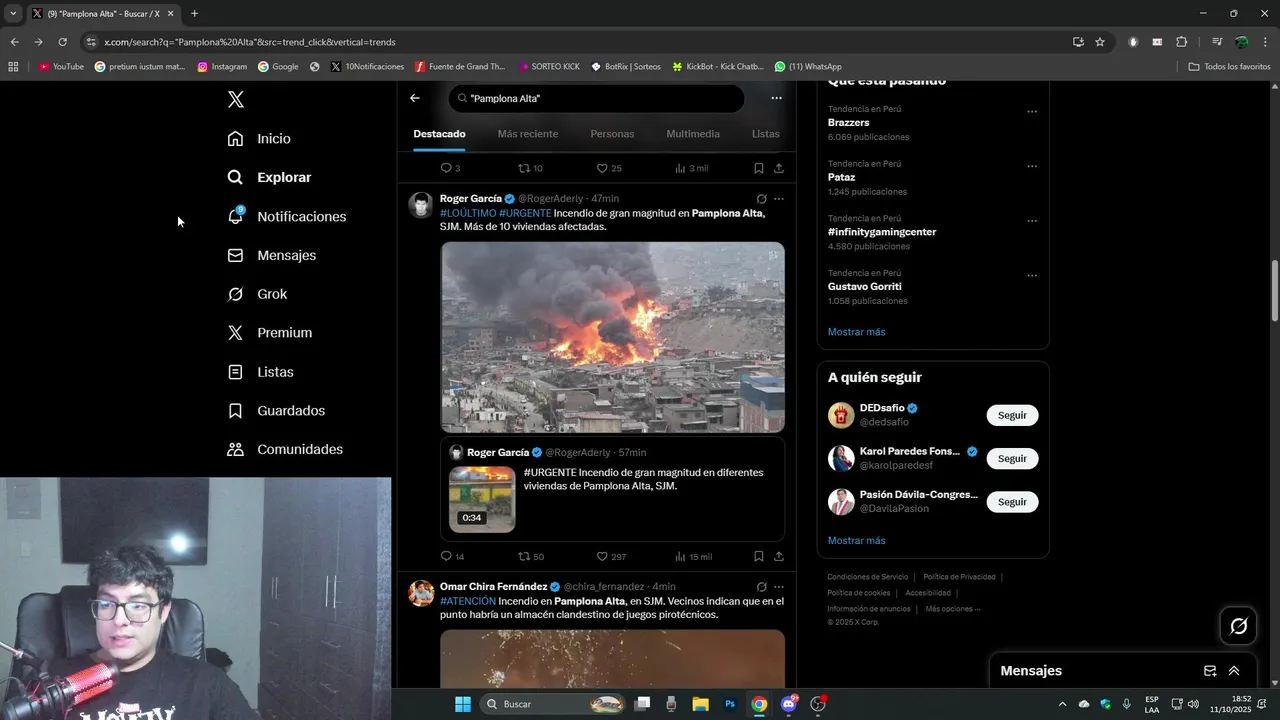1280x720 pixels.
Task: Reply to the top post with 3 replies
Action: coord(450,168)
